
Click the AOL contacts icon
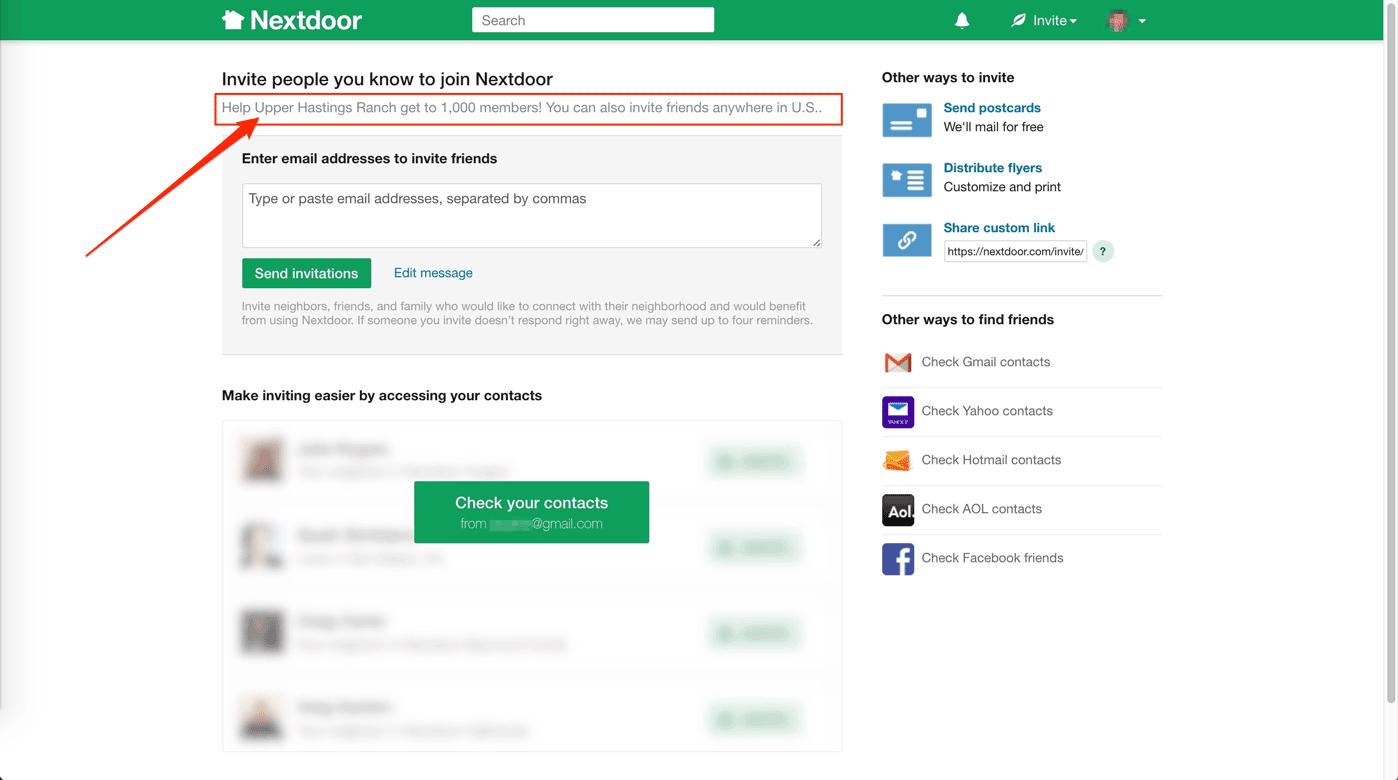[898, 509]
